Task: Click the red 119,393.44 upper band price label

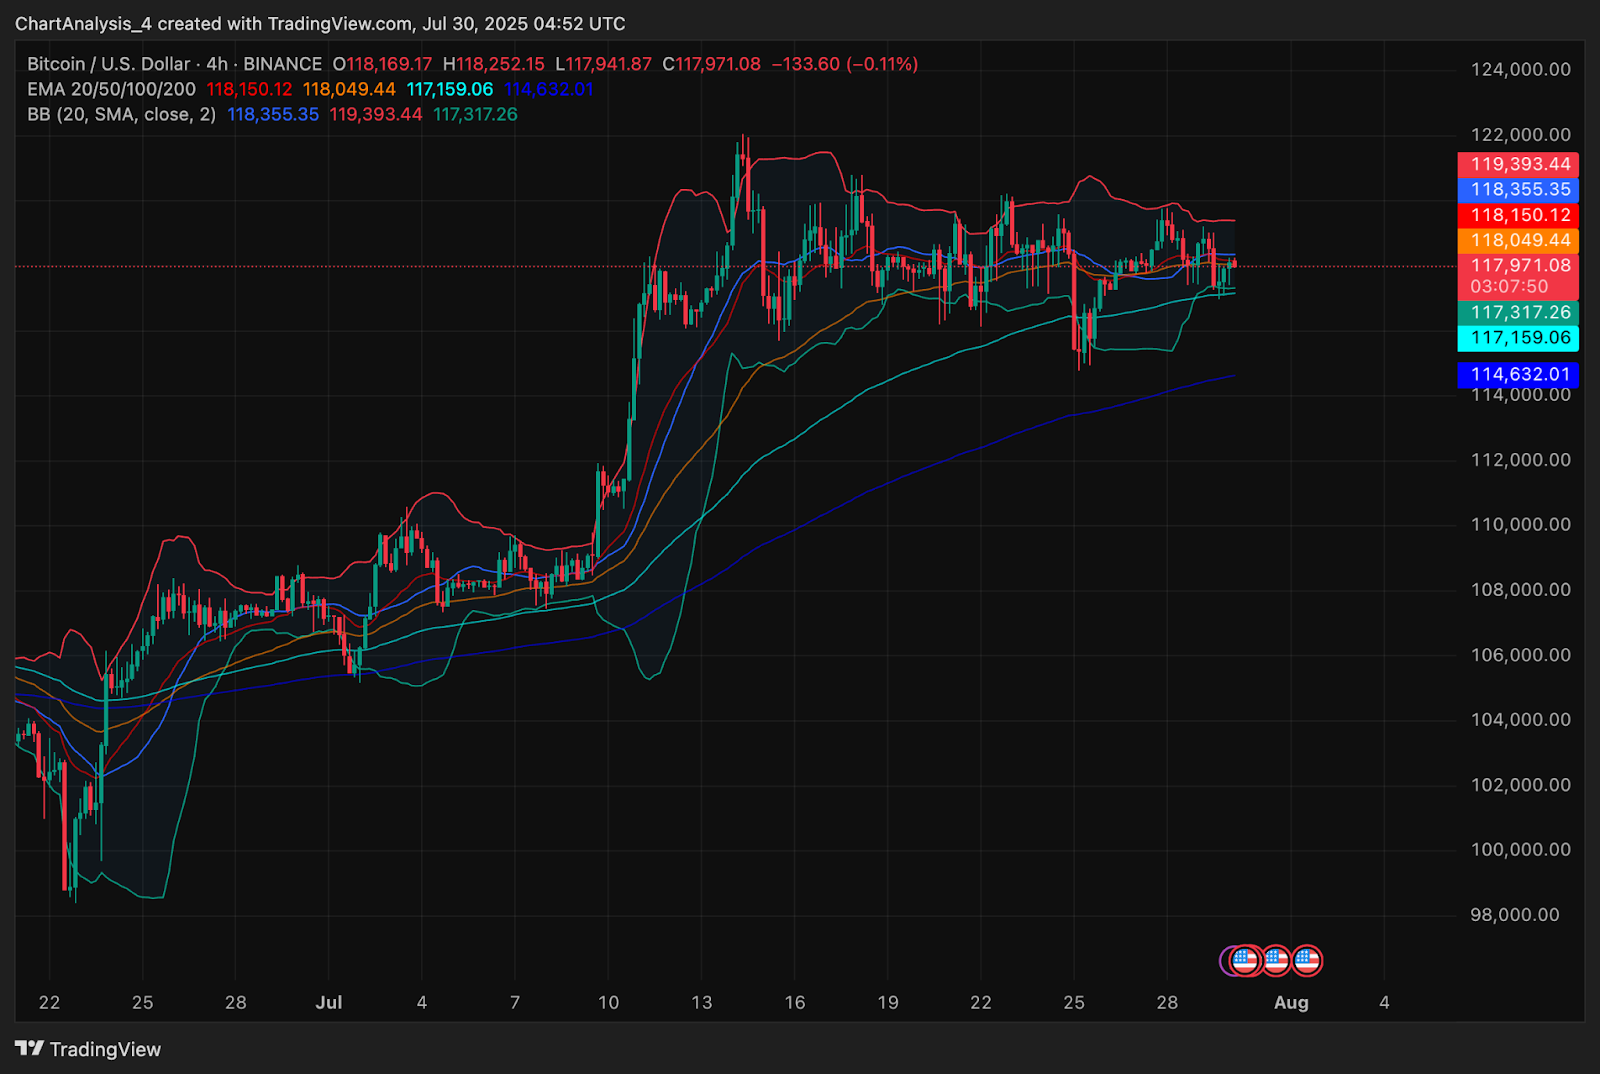Action: 1518,164
